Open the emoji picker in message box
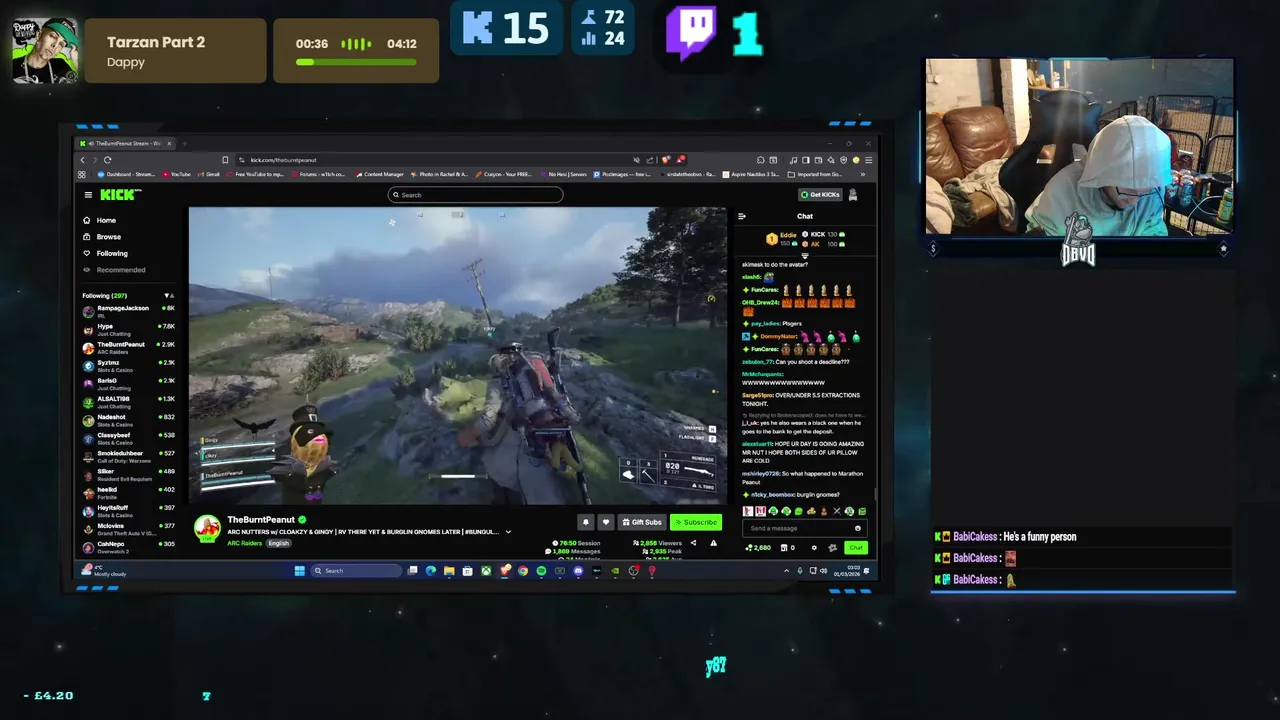The image size is (1280, 720). pyautogui.click(x=857, y=528)
